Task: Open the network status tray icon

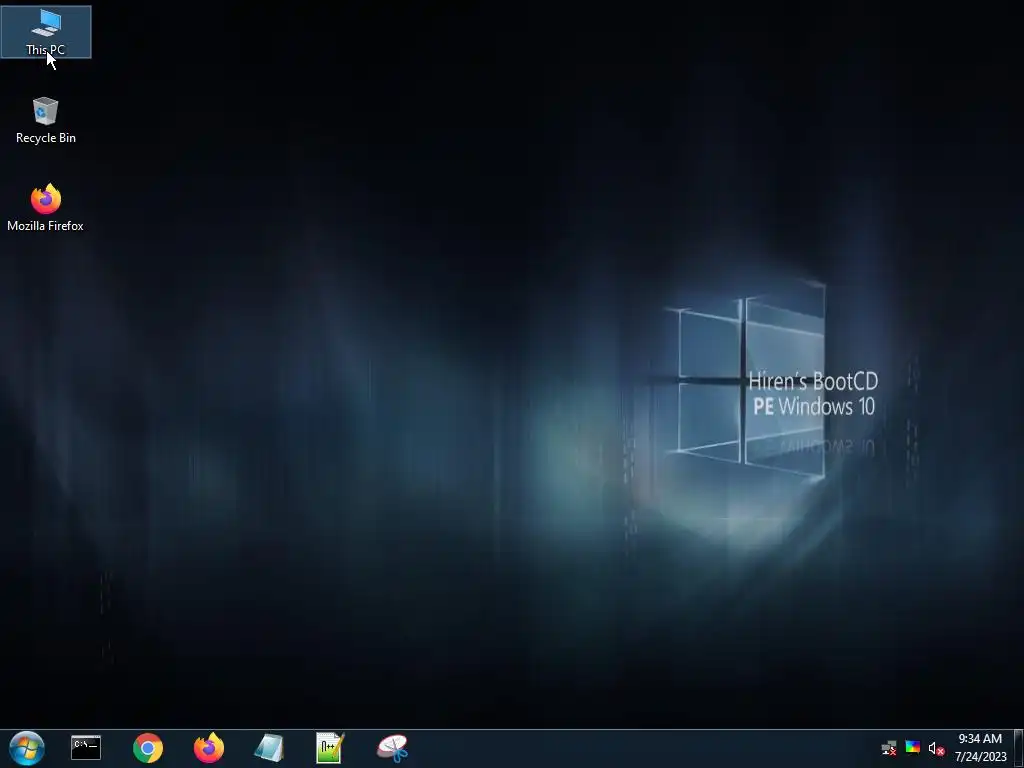Action: coord(889,748)
